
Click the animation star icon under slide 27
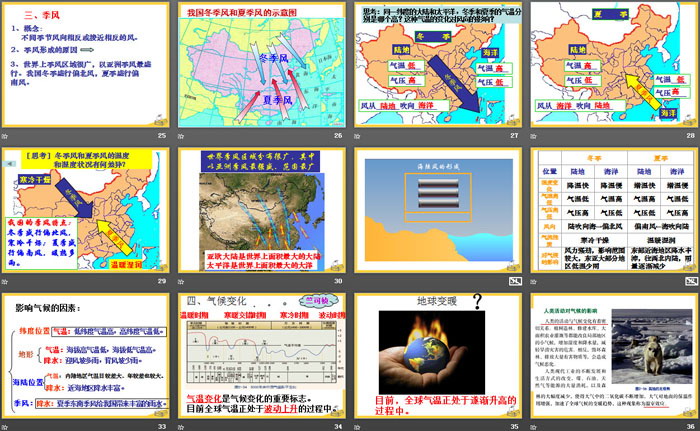point(359,135)
